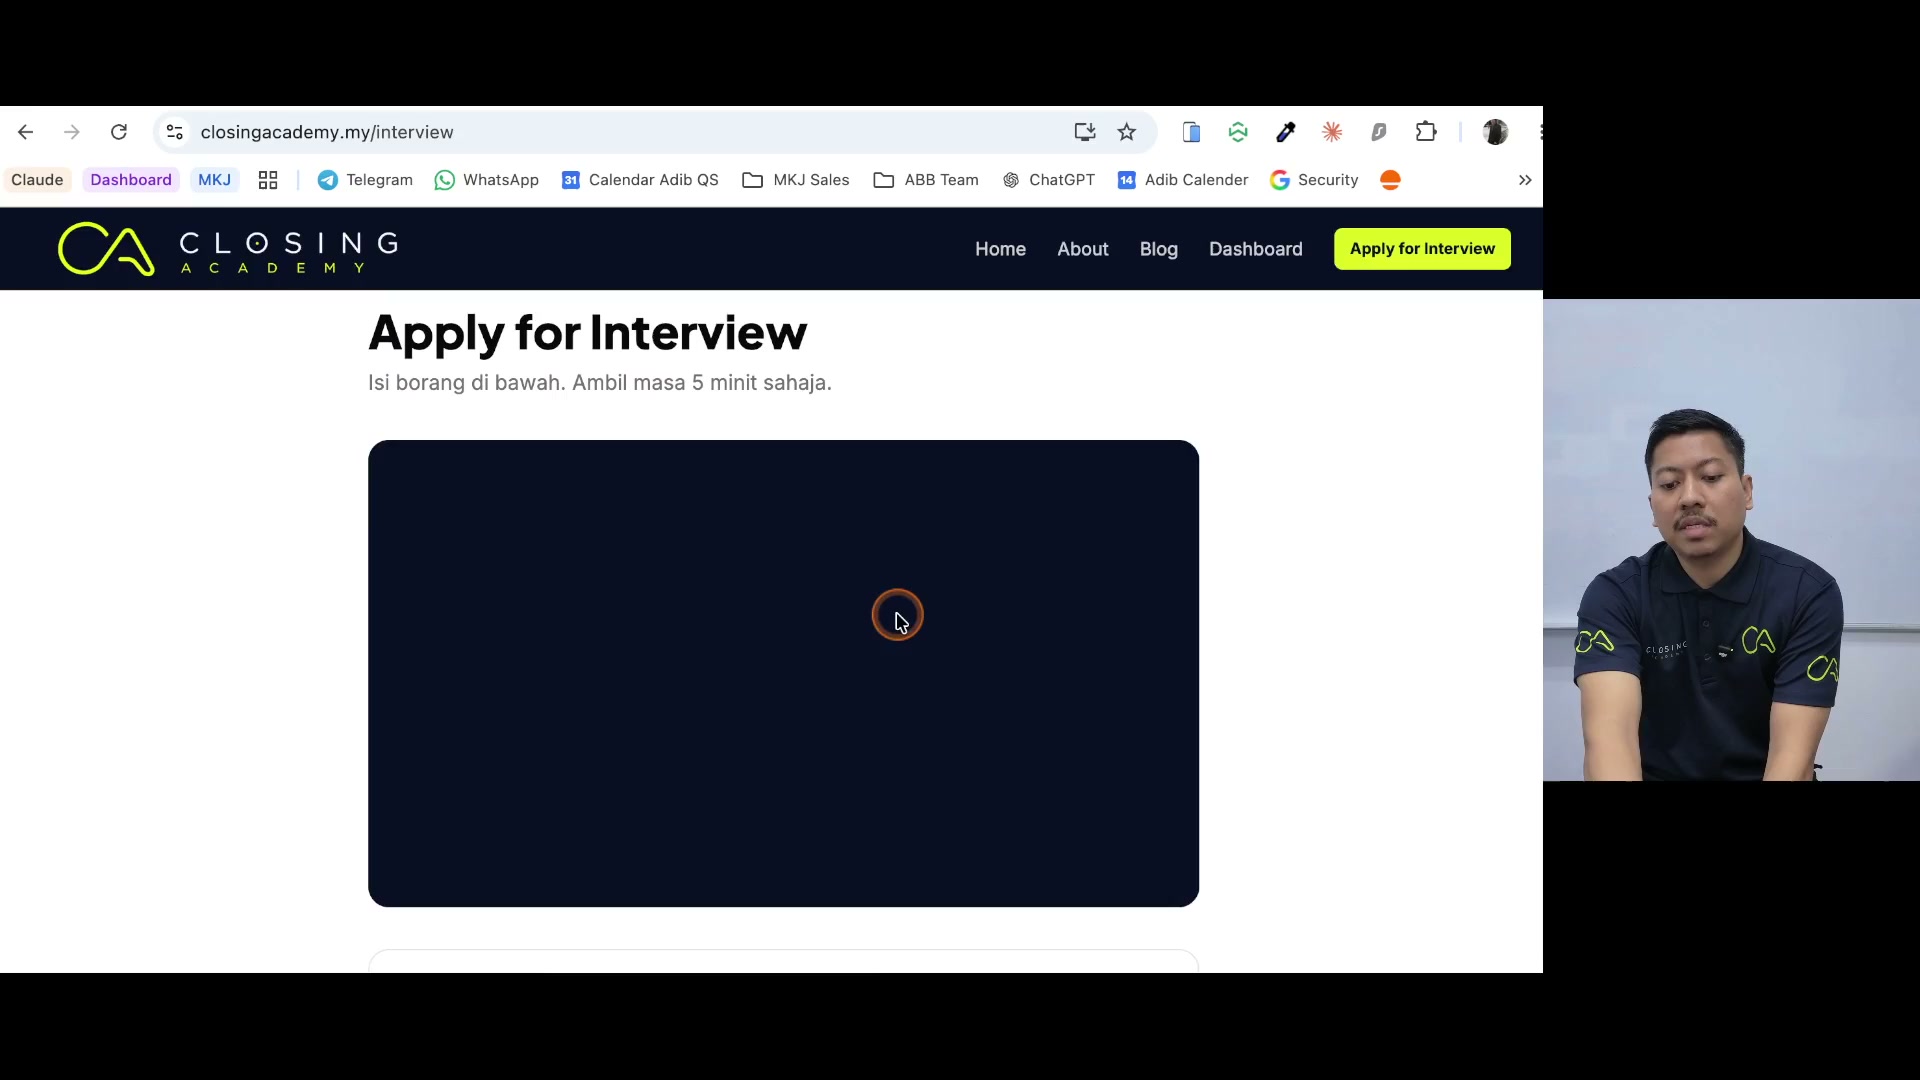
Task: Click the Apply for Interview button
Action: [1422, 249]
